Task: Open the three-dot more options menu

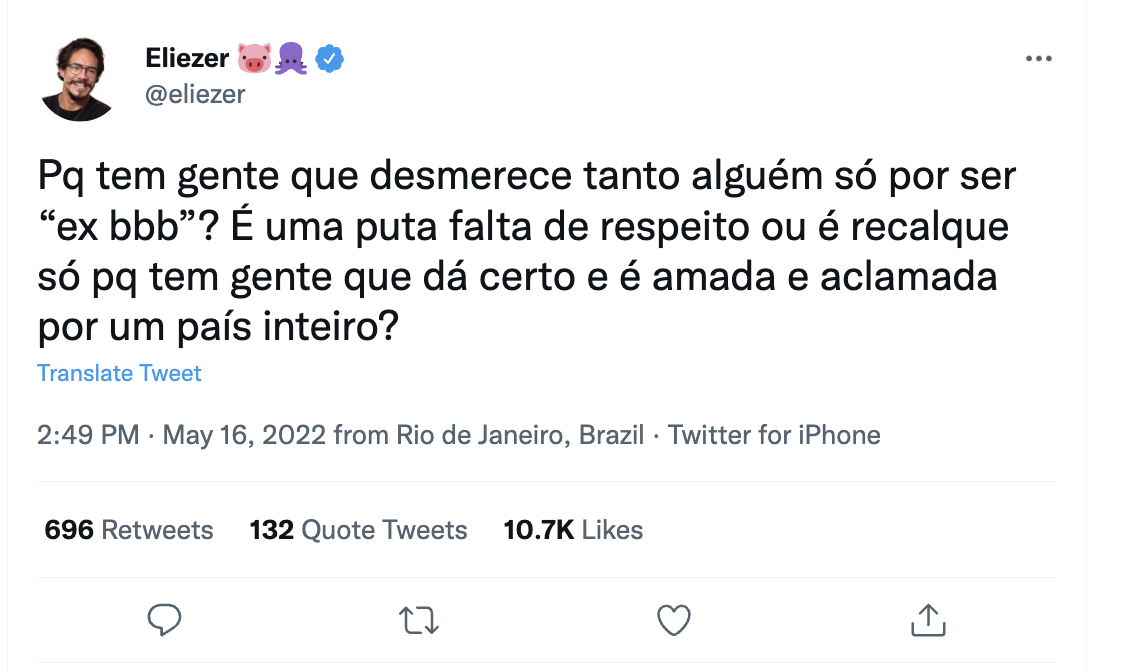Action: (1039, 59)
